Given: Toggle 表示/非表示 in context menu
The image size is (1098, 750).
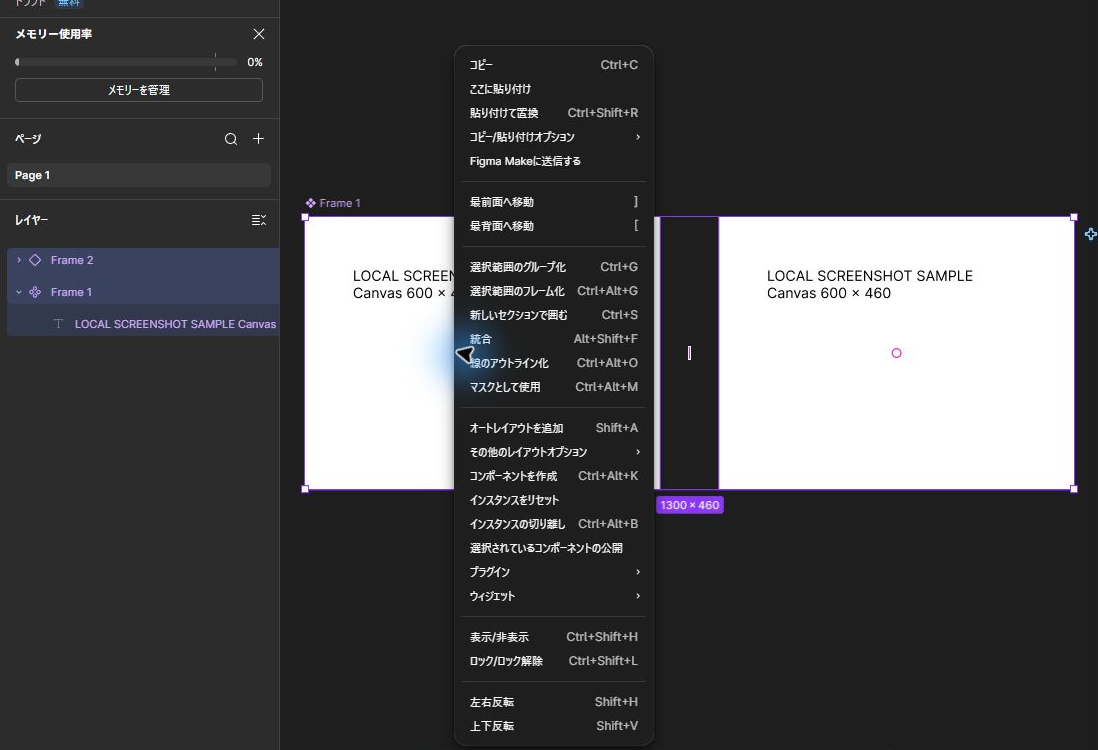Looking at the screenshot, I should (x=554, y=637).
